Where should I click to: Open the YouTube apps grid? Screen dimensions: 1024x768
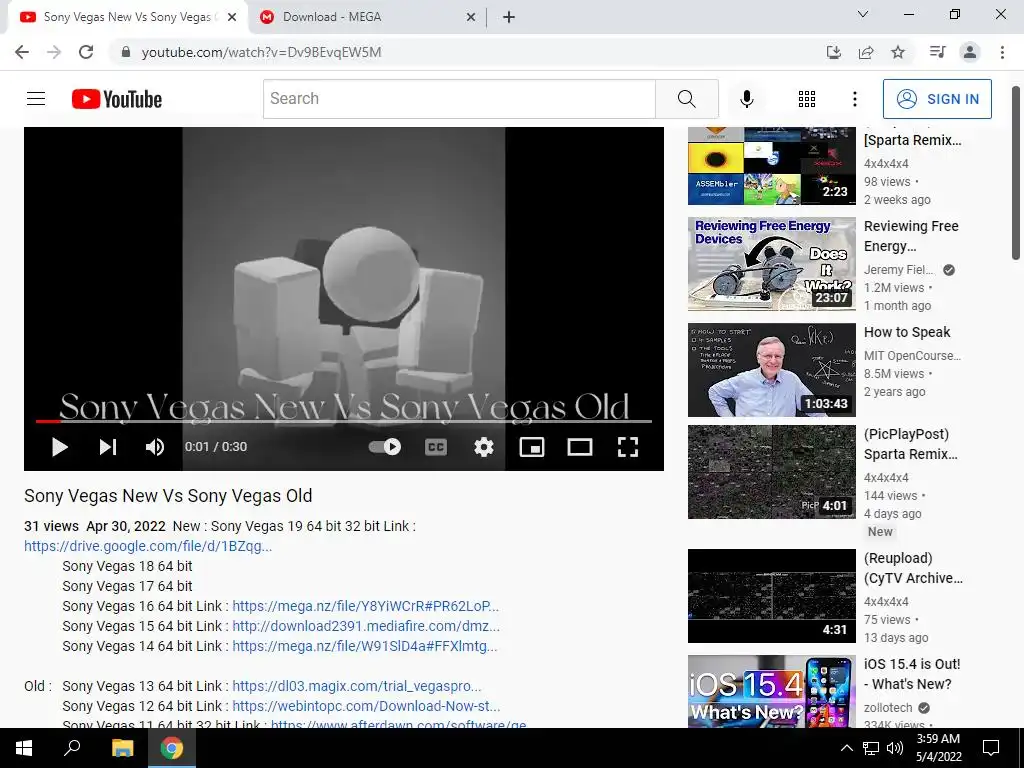(807, 99)
